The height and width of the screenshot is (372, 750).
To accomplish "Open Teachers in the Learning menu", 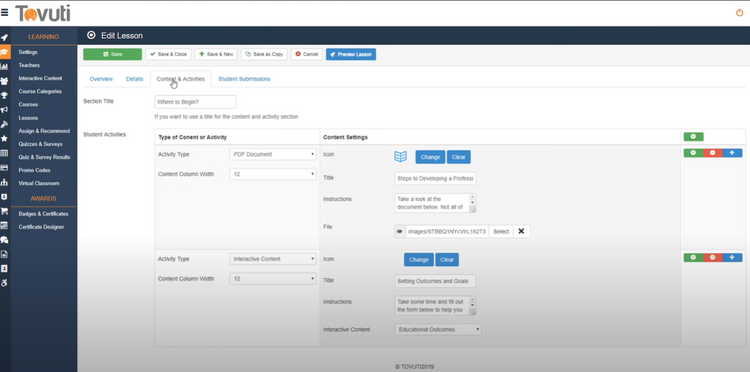I will point(29,65).
